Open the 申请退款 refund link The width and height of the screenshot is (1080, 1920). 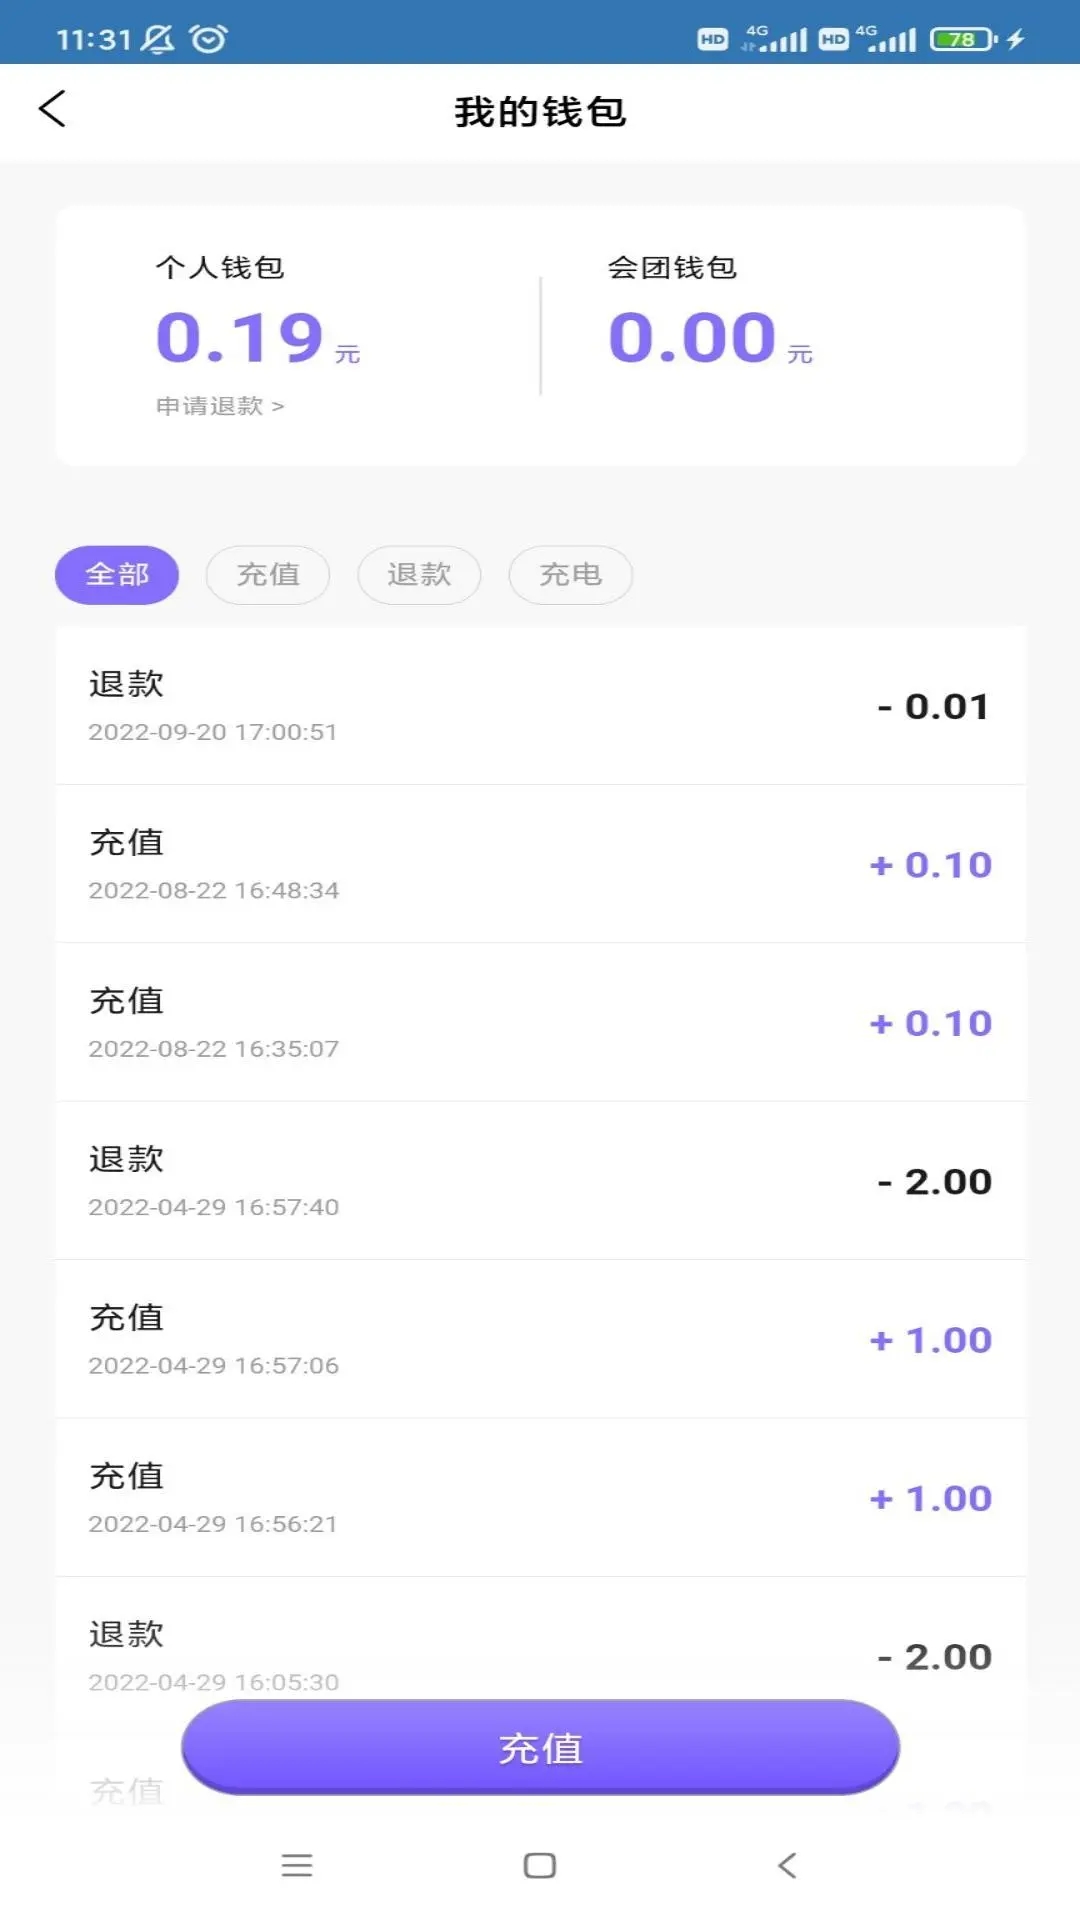220,406
